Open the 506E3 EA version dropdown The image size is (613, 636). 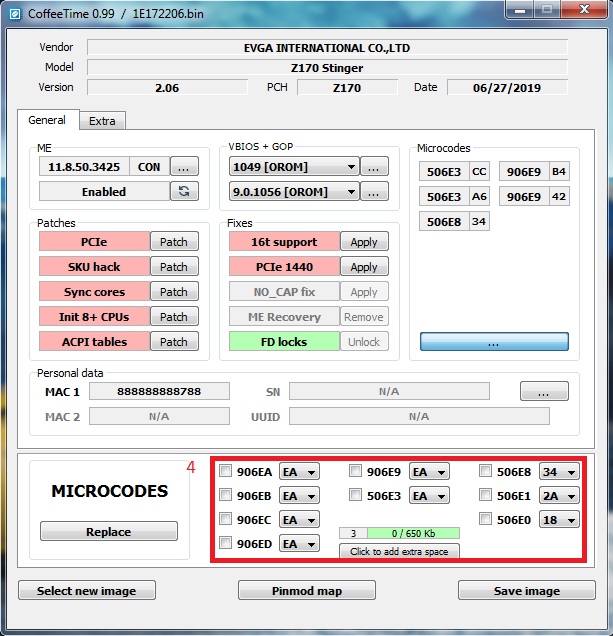[429, 496]
